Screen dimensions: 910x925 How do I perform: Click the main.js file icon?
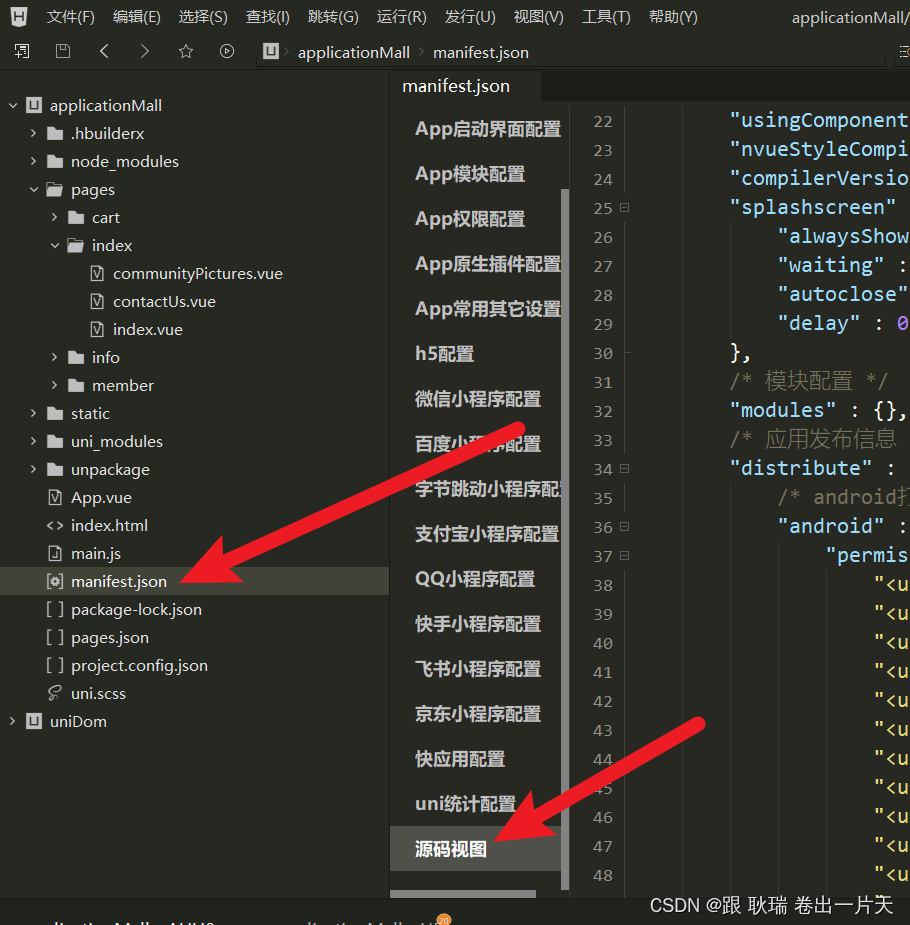pos(55,553)
